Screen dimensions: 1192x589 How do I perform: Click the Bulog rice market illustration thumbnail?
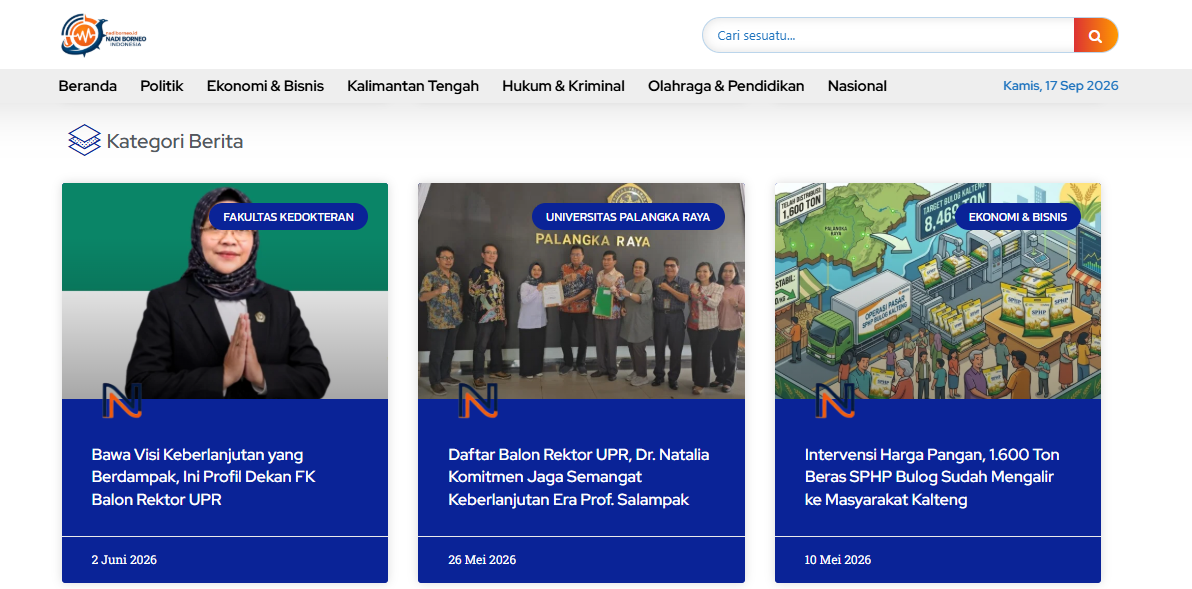click(x=937, y=291)
